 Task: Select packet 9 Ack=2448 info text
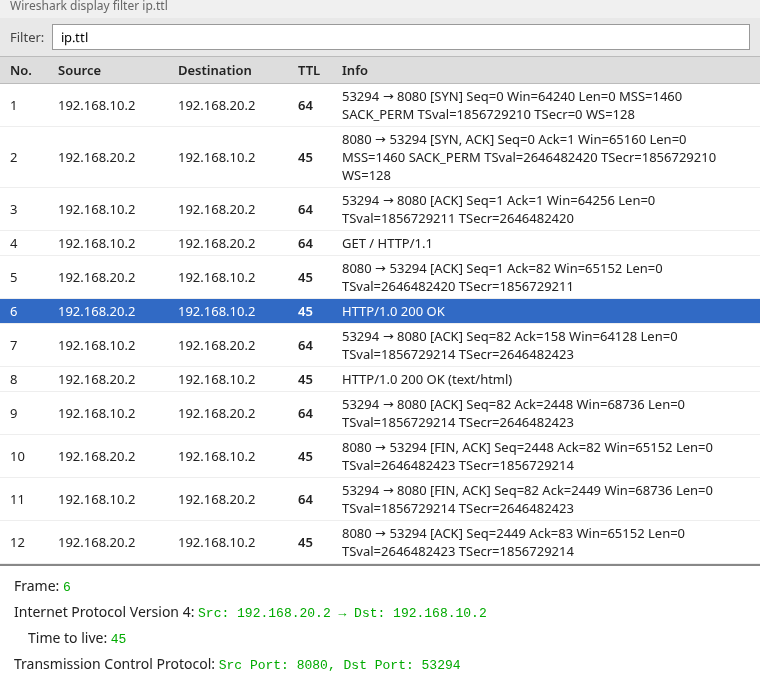(x=513, y=414)
